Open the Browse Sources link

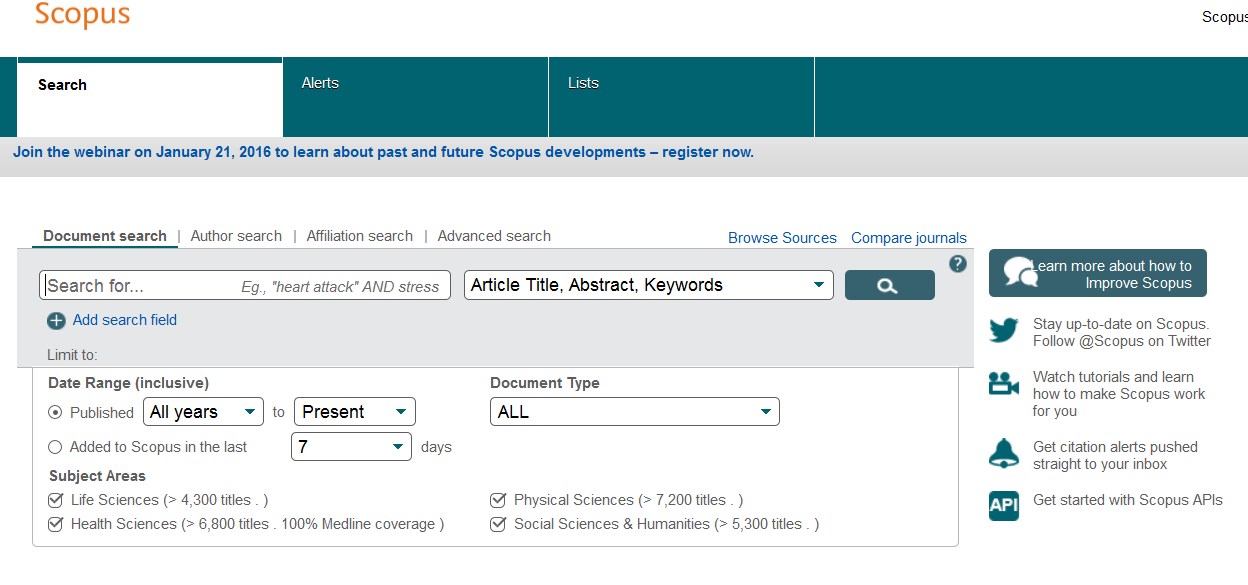(x=782, y=238)
